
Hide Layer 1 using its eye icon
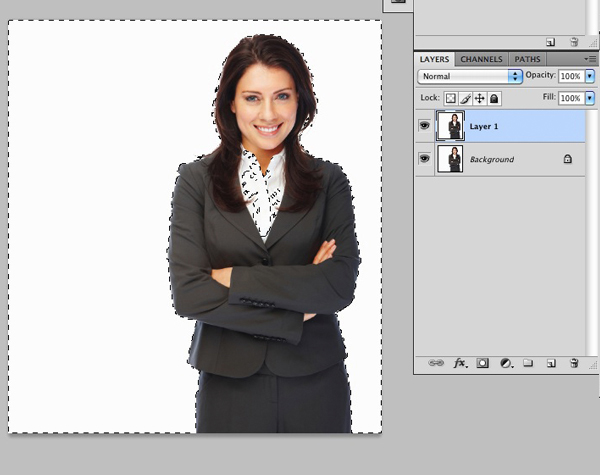click(x=424, y=126)
